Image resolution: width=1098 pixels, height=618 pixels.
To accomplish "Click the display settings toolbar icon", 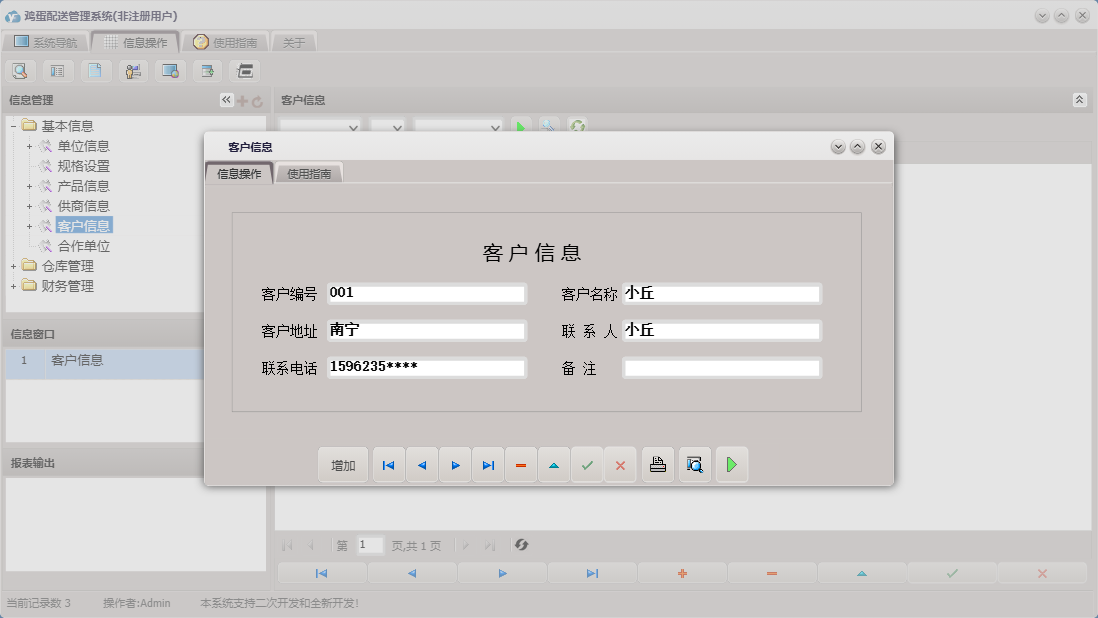I will pyautogui.click(x=169, y=70).
